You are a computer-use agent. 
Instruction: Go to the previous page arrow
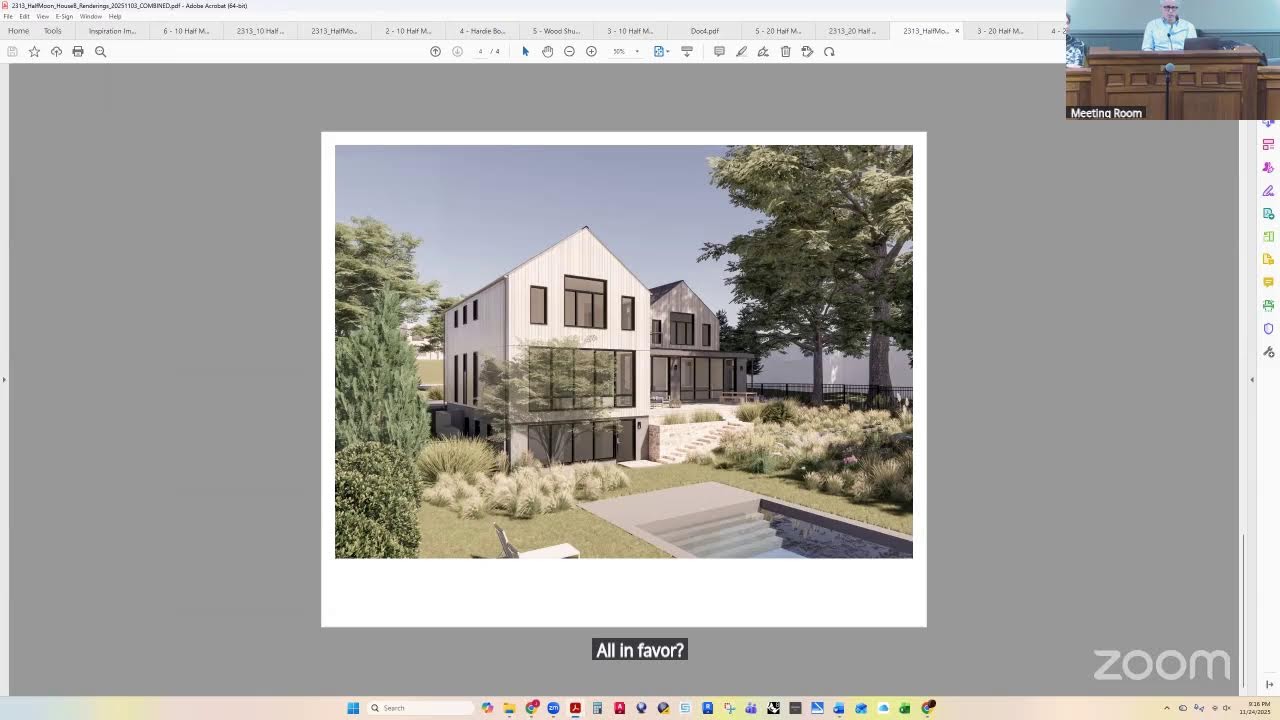coord(435,51)
